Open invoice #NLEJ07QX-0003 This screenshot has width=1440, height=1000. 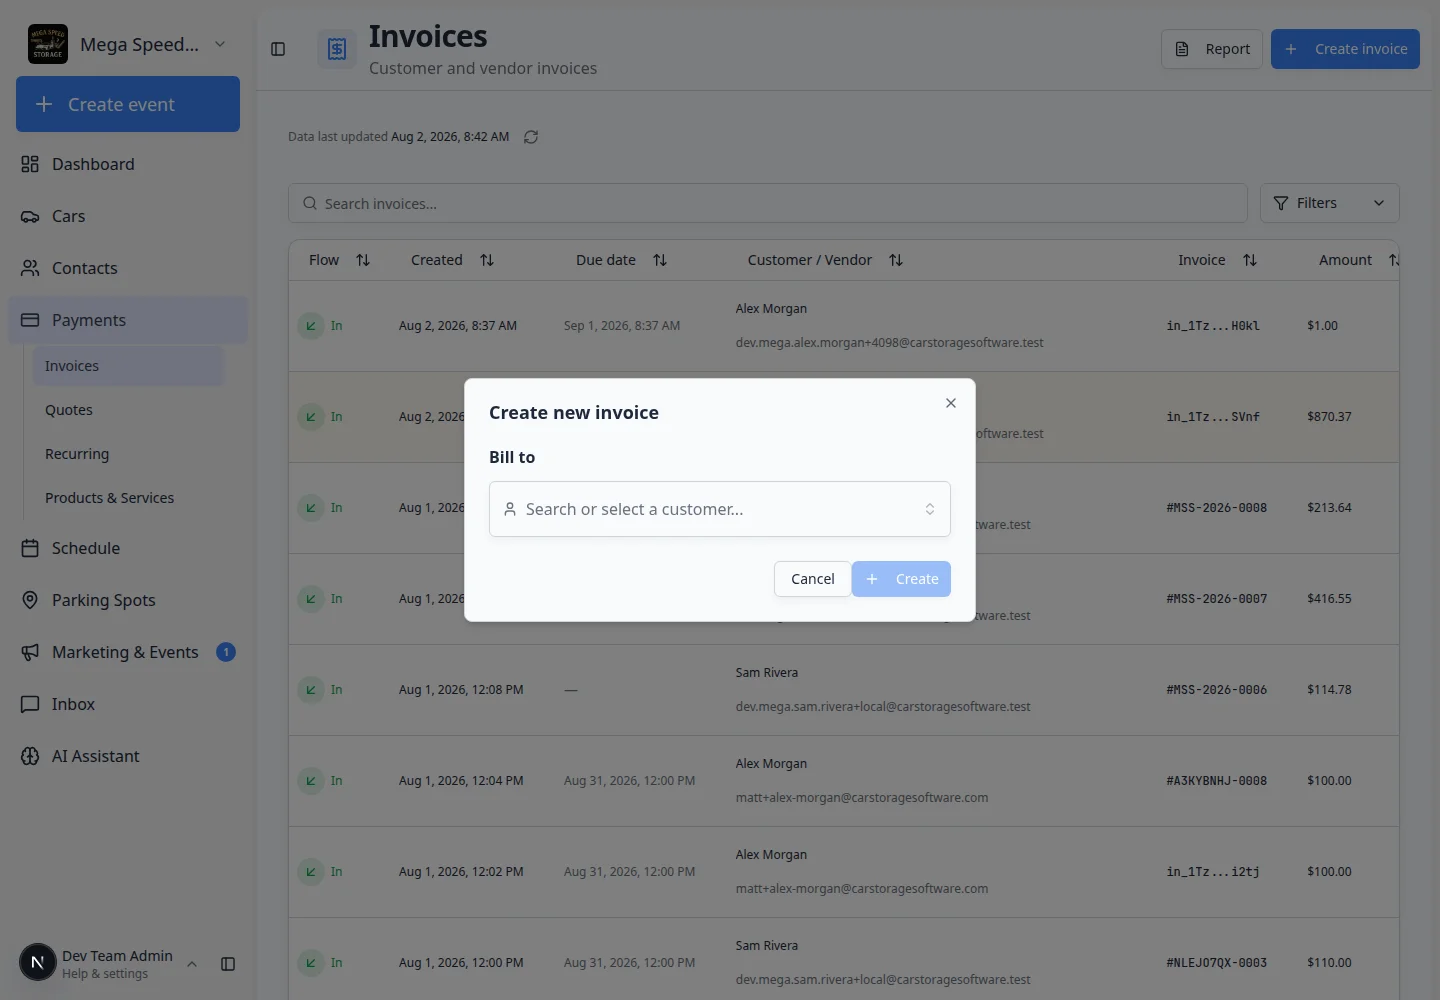tap(1216, 963)
